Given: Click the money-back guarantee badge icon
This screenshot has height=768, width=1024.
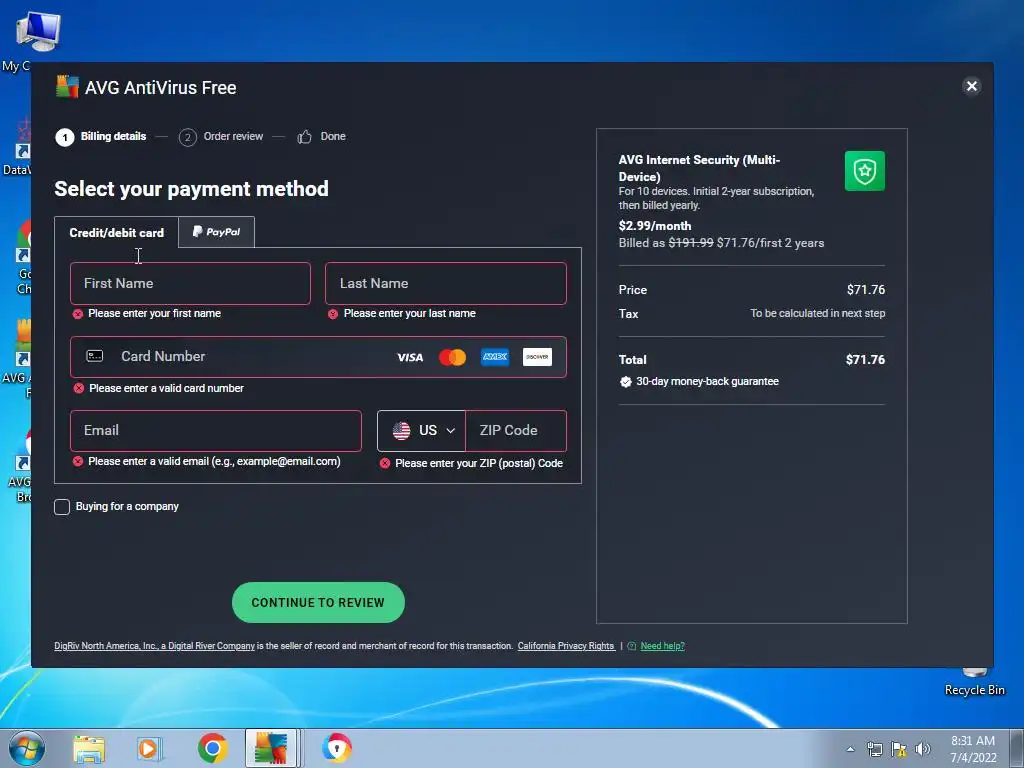Looking at the screenshot, I should (626, 382).
